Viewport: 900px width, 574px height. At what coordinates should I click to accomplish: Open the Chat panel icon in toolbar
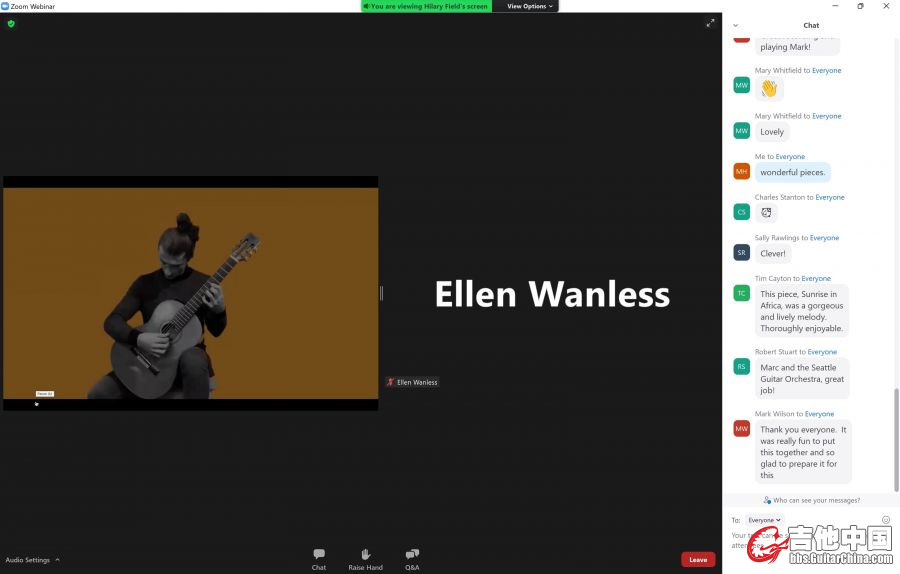318,555
